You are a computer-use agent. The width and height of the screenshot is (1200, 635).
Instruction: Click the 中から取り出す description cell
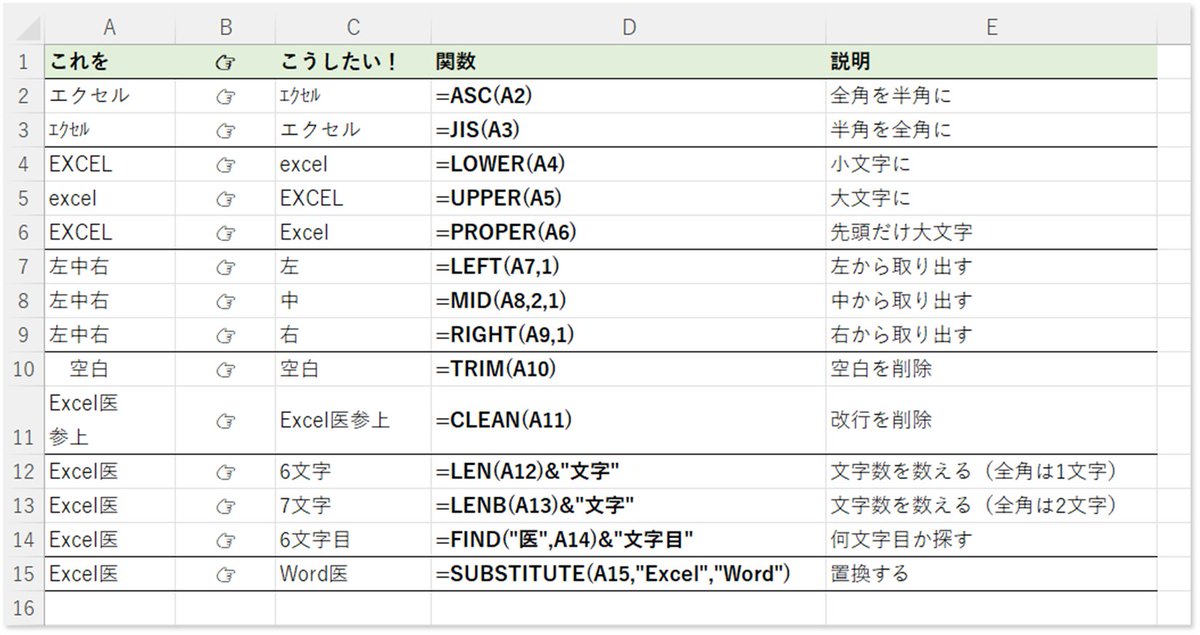pyautogui.click(x=991, y=301)
